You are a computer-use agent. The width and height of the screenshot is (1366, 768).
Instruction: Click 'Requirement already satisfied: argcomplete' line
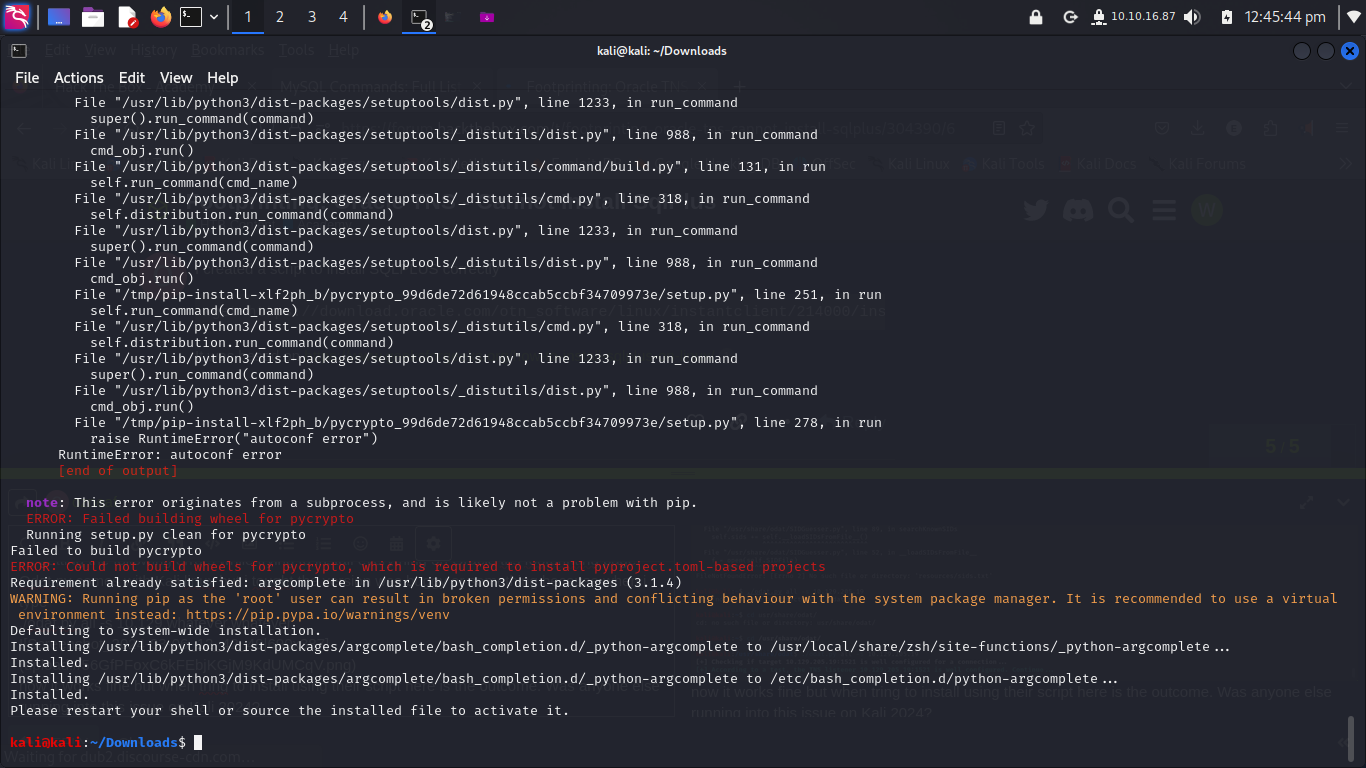pos(346,583)
